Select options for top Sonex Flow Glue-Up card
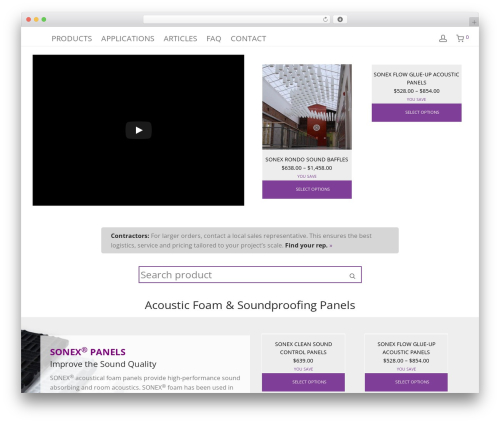The height and width of the screenshot is (423, 500). pos(417,112)
